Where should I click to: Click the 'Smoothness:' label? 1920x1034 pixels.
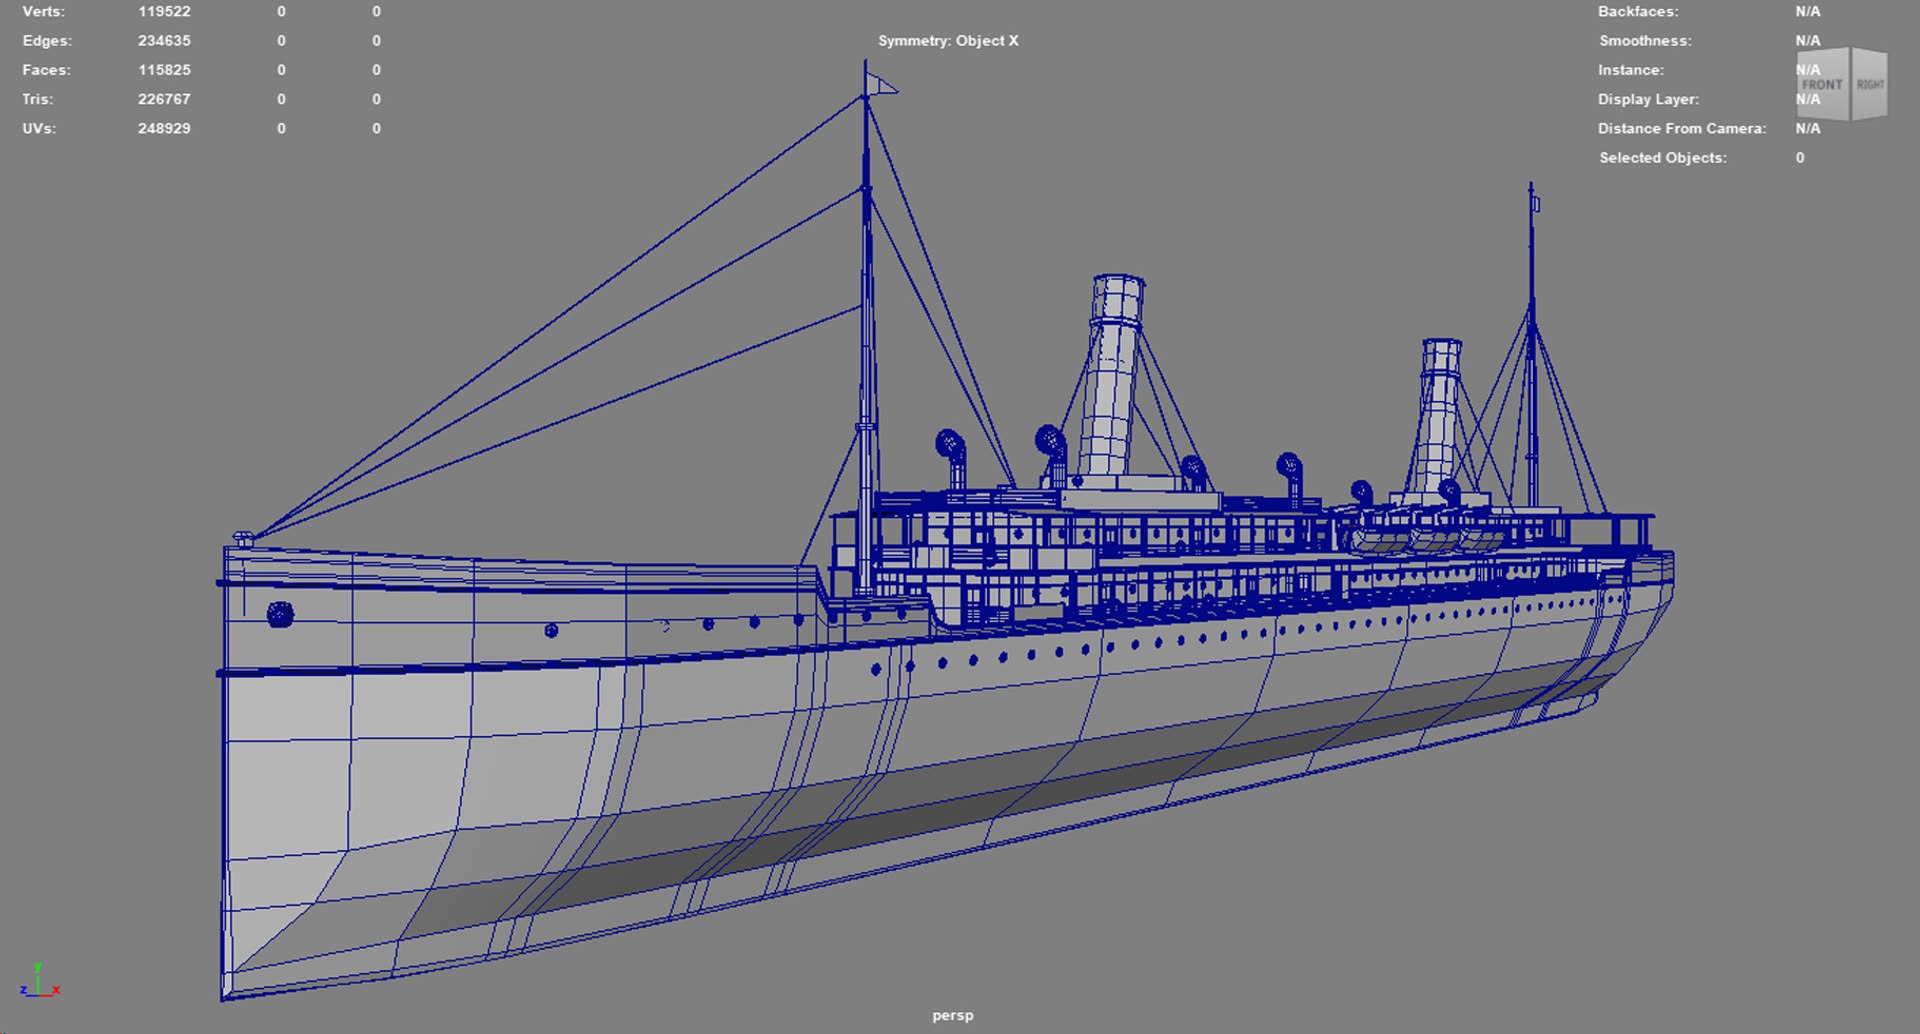coord(1645,41)
